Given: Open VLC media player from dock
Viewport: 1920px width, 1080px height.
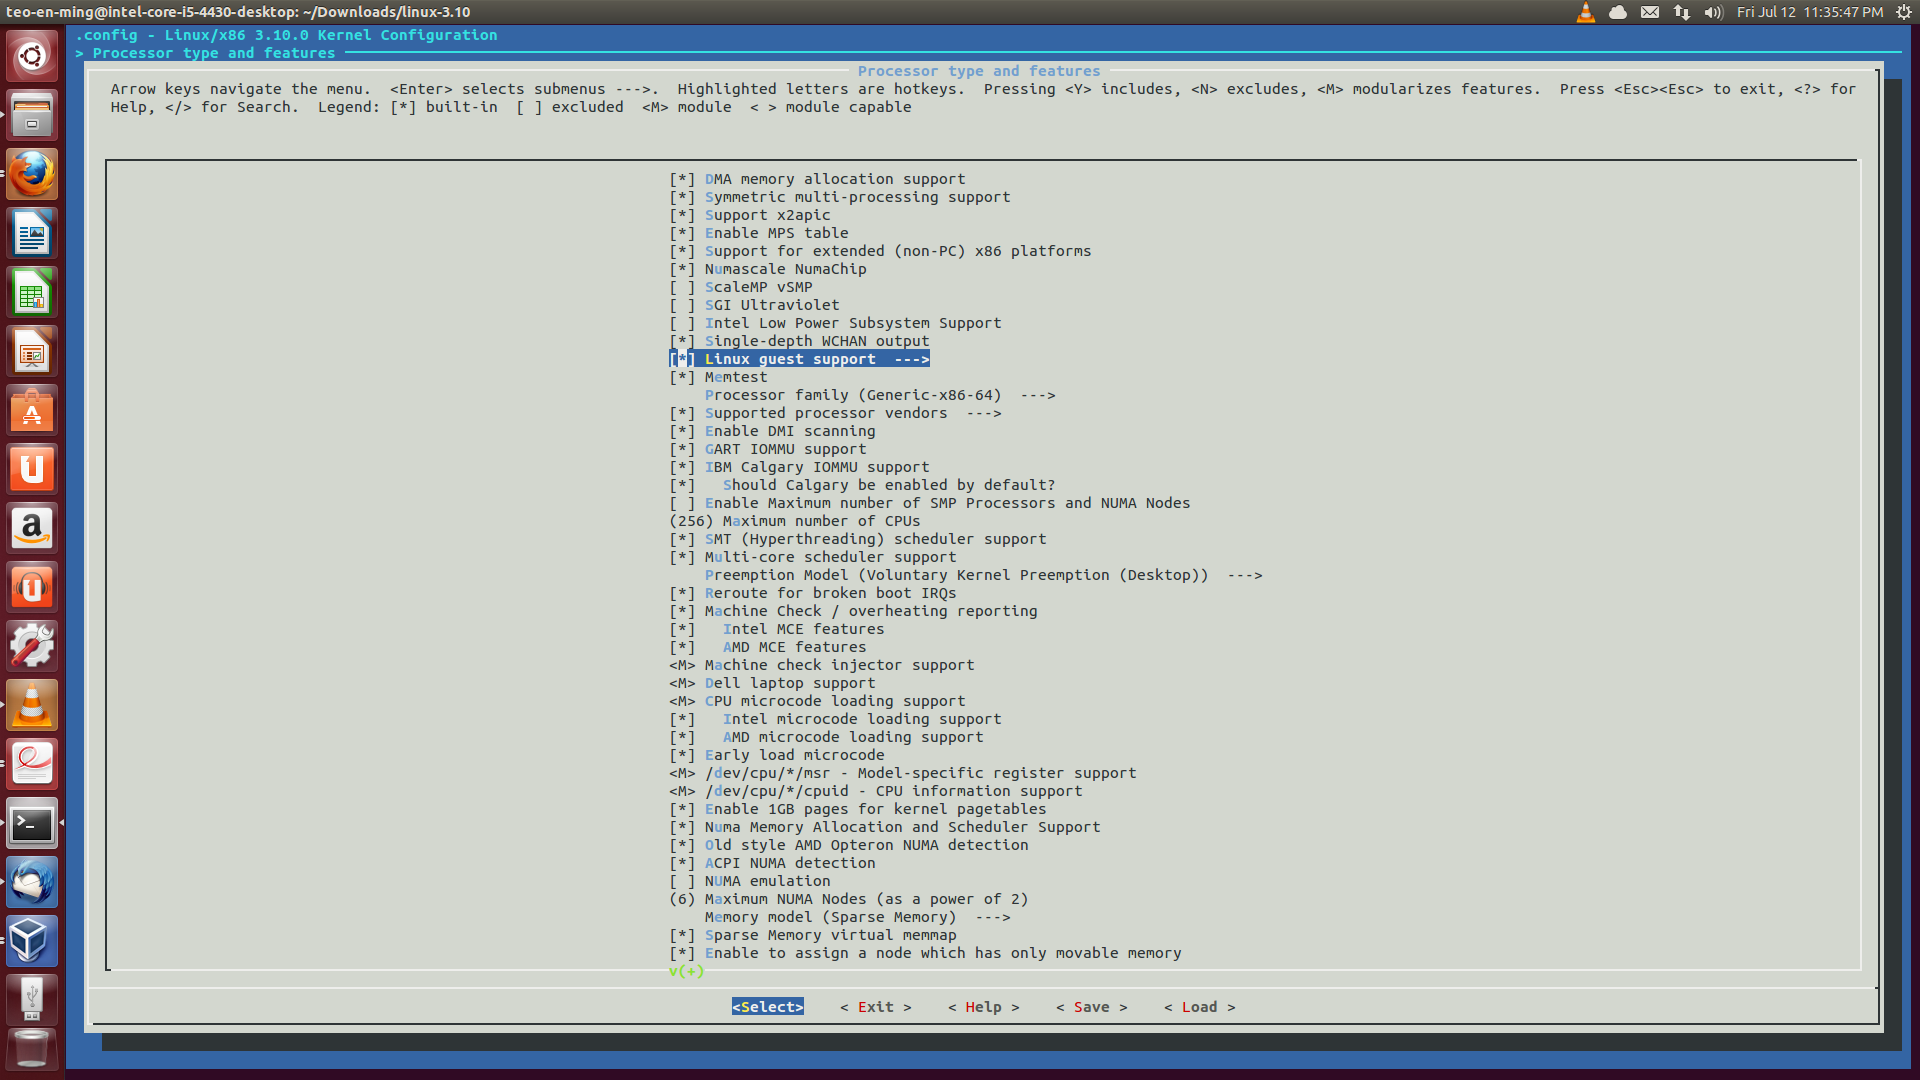Looking at the screenshot, I should click(x=32, y=705).
